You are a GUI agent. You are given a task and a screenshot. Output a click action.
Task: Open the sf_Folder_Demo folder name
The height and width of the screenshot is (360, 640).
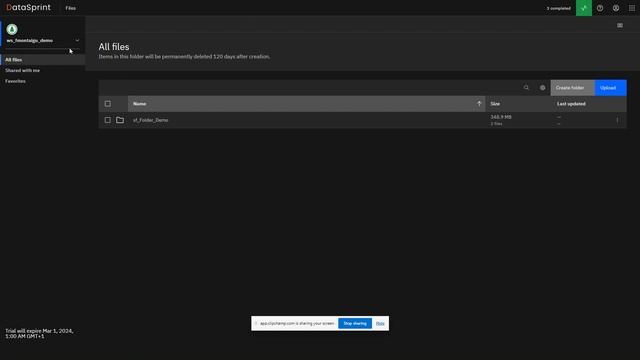click(150, 120)
